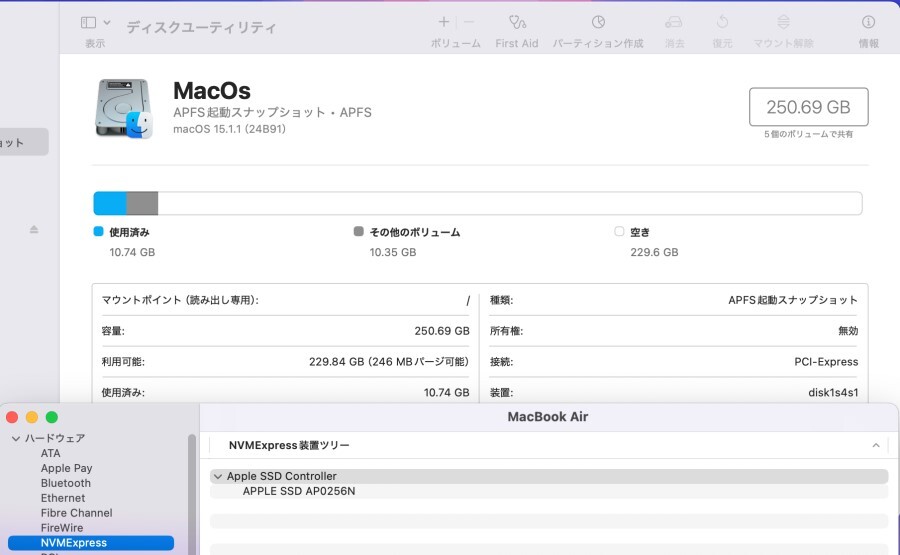900x555 pixels.
Task: Eject volume using sidebar eject icon
Action: point(34,230)
